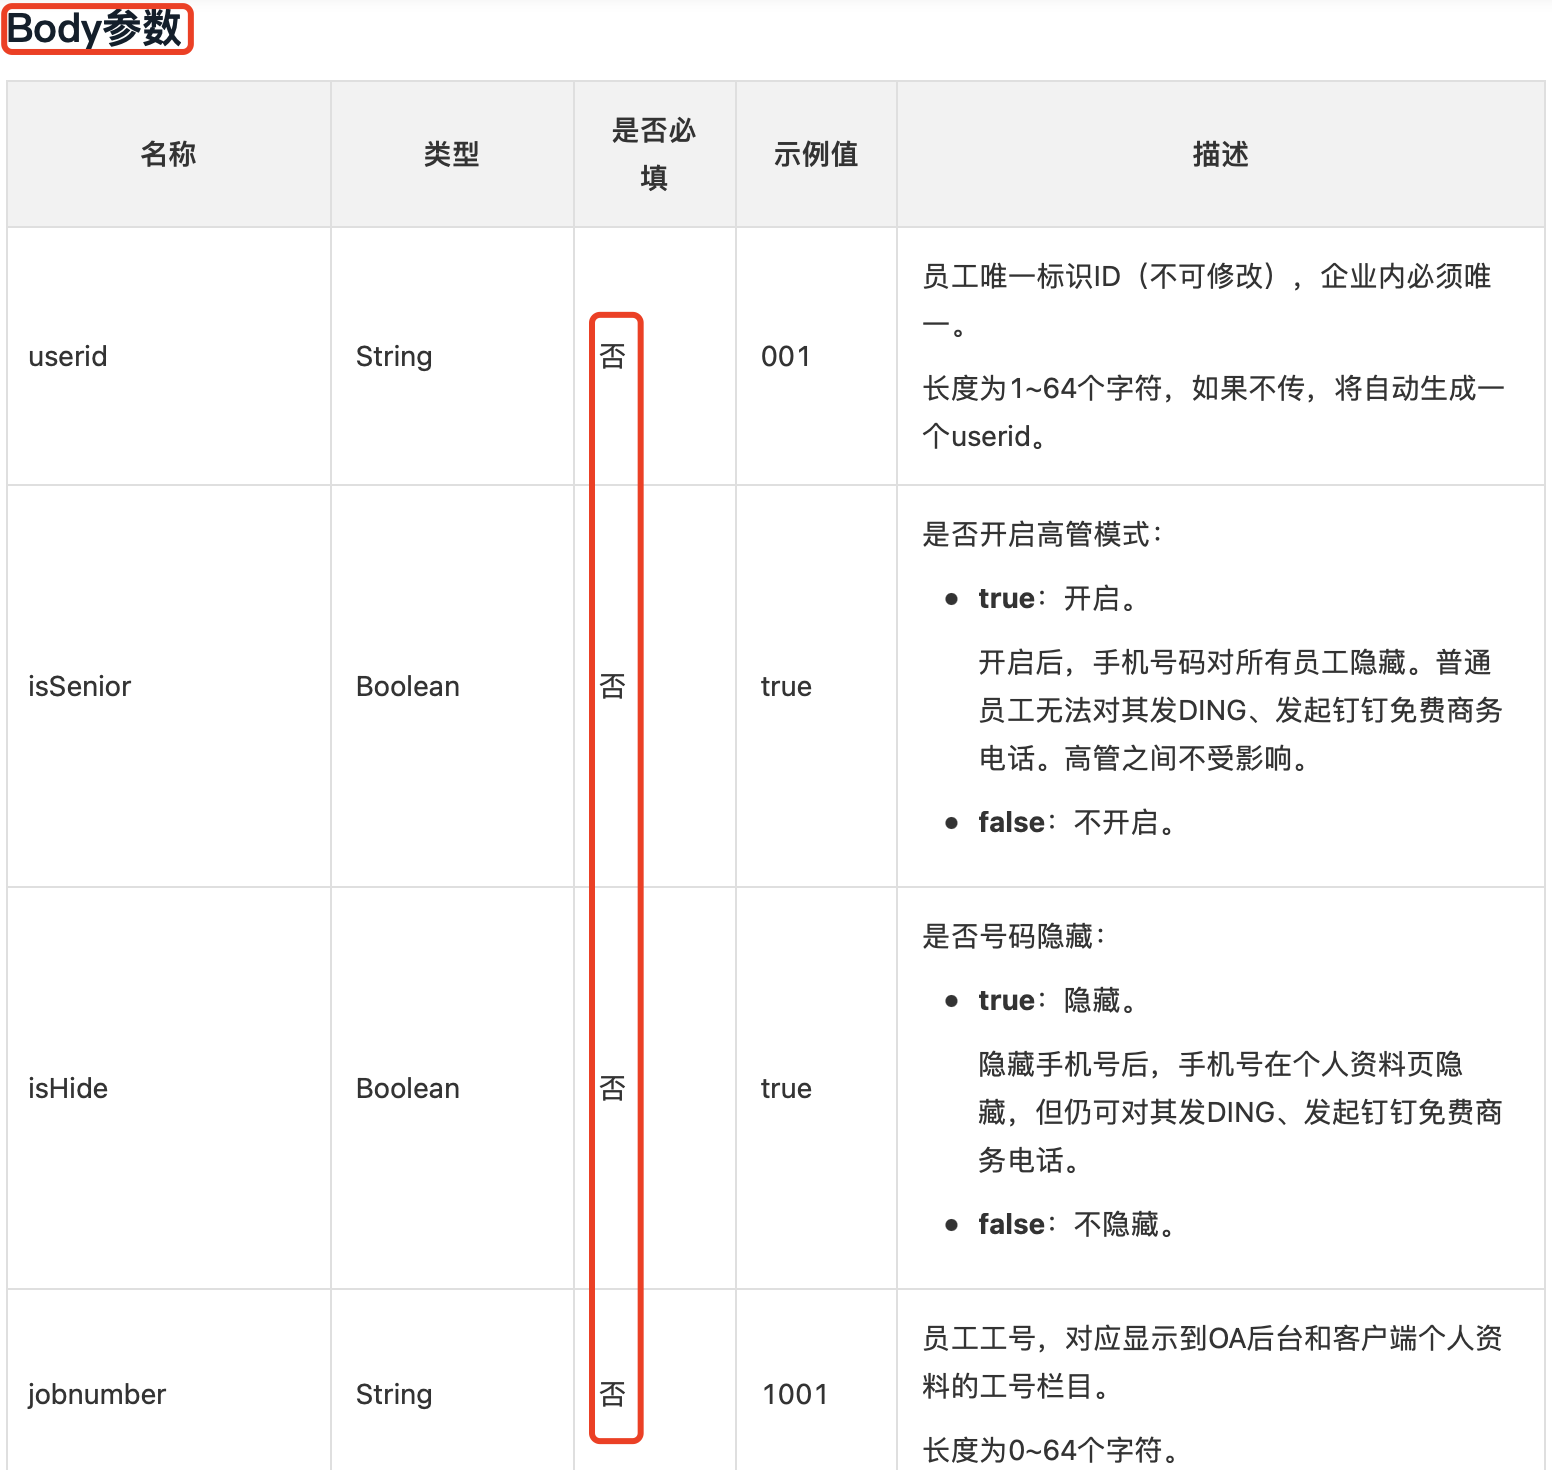The image size is (1552, 1470).
Task: Select the Body参数 heading
Action: [x=95, y=28]
